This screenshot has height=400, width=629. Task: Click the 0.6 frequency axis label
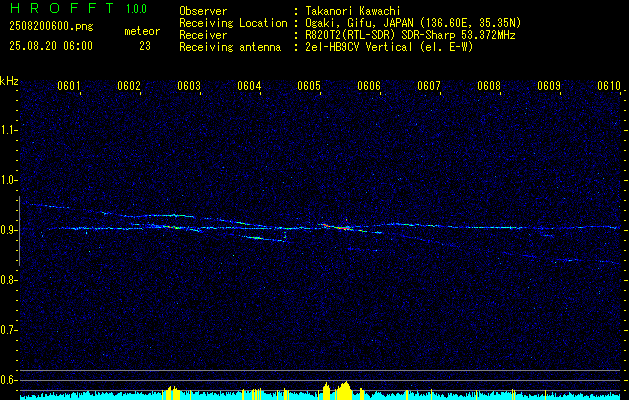8,380
